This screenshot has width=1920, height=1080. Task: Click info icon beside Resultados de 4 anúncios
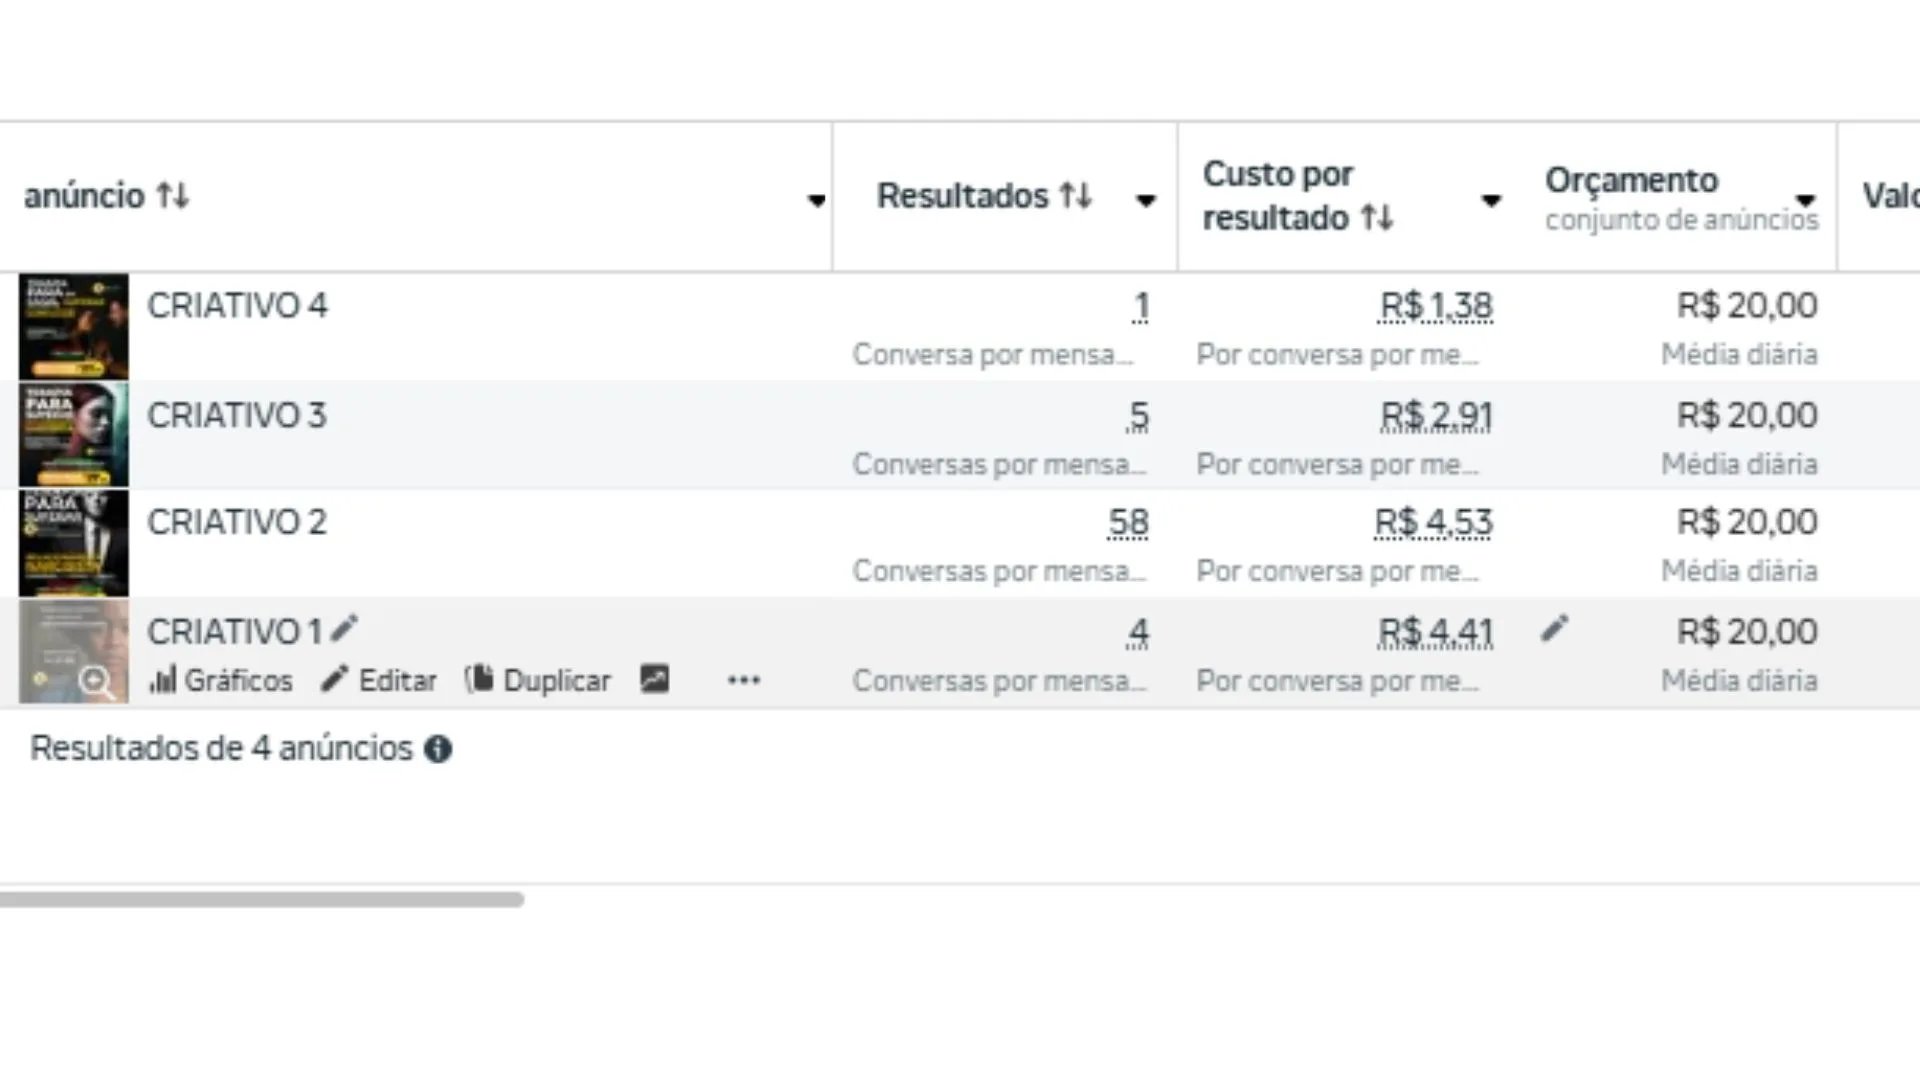[x=438, y=749]
